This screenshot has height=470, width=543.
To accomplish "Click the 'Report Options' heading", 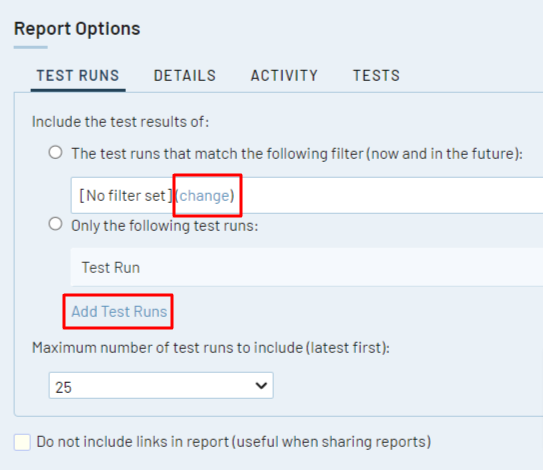I will click(x=77, y=28).
